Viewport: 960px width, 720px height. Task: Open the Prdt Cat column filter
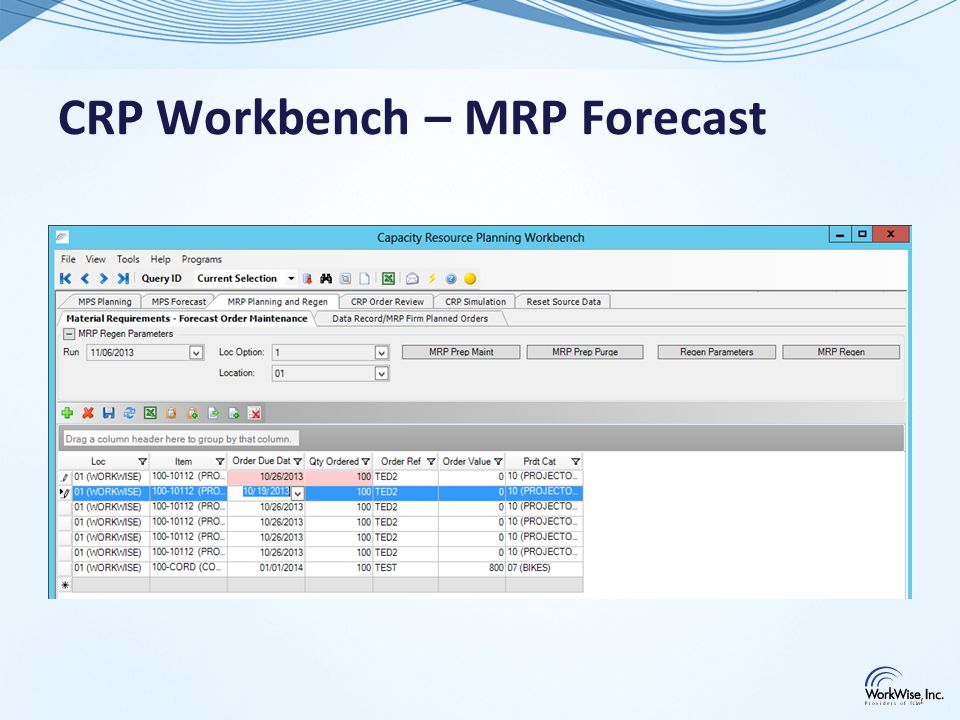coord(576,462)
